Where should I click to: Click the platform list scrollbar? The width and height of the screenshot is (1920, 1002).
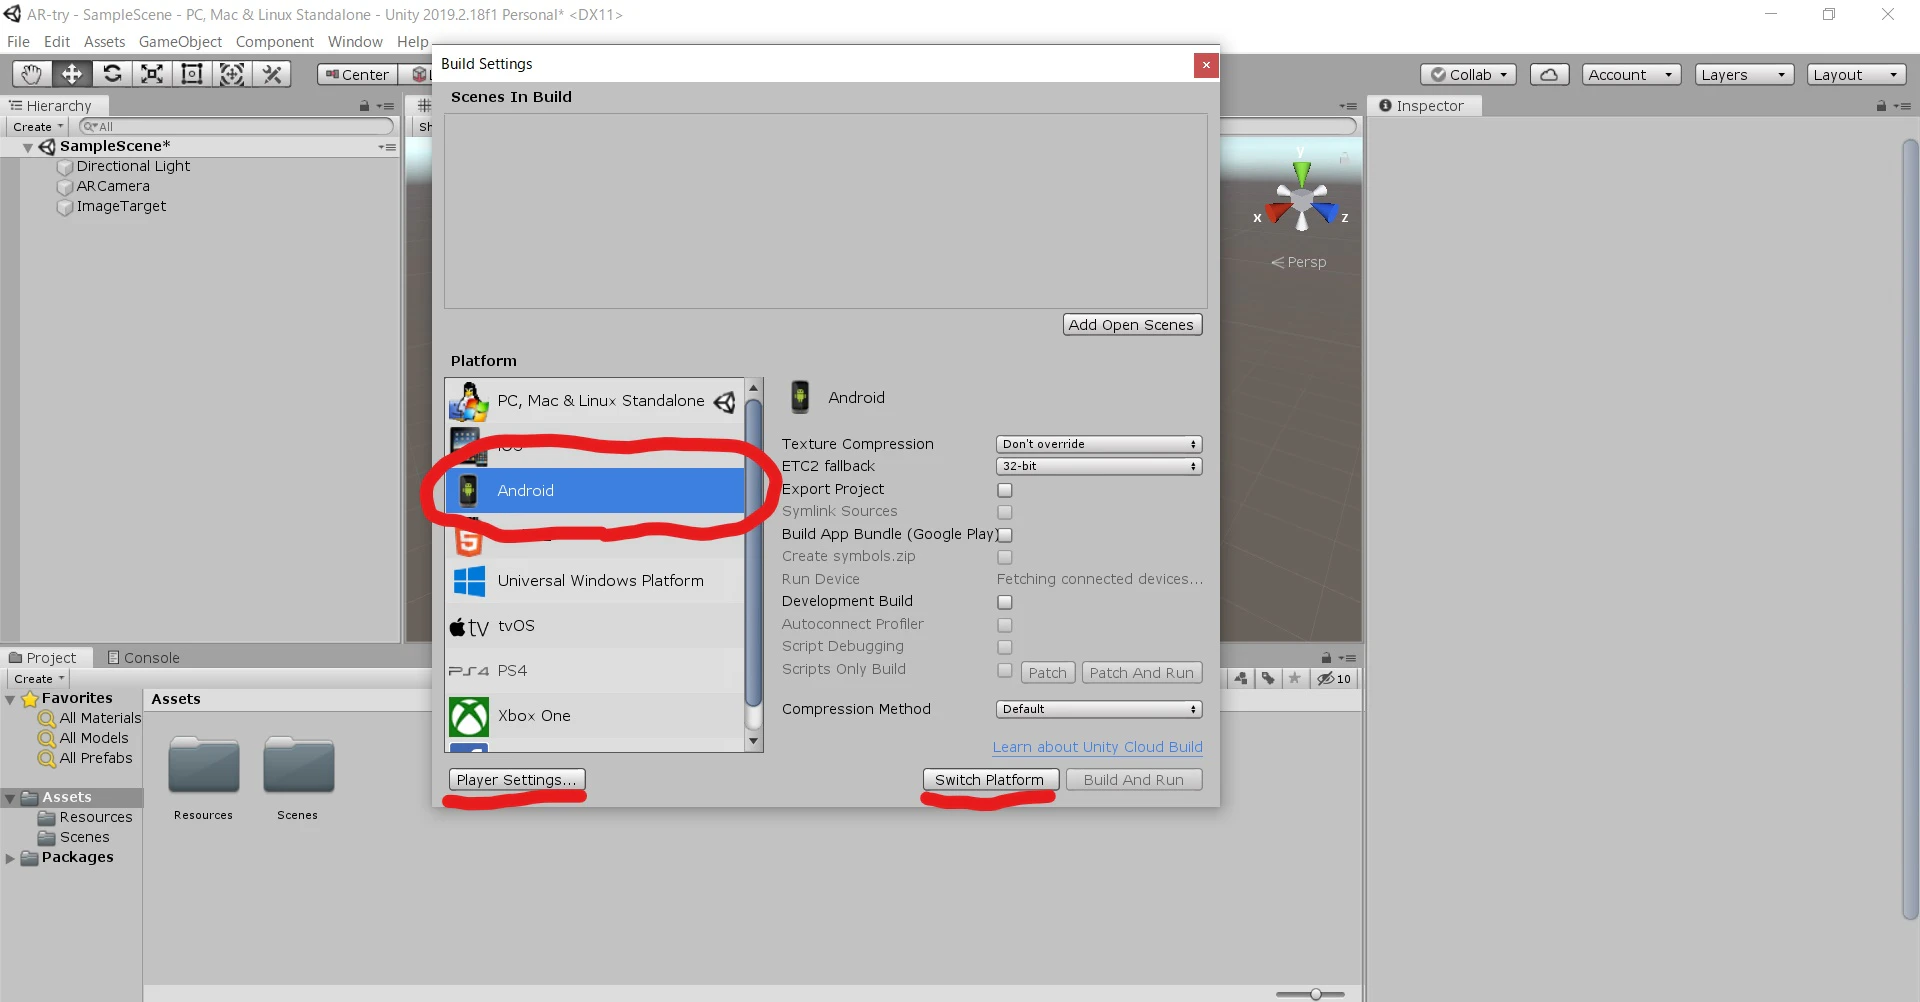coord(754,551)
